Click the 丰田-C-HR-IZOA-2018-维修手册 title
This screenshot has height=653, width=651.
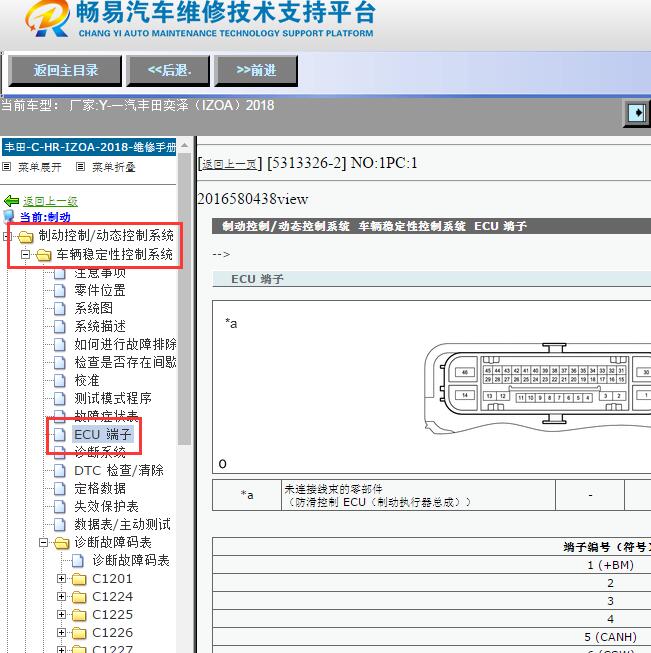[x=89, y=147]
